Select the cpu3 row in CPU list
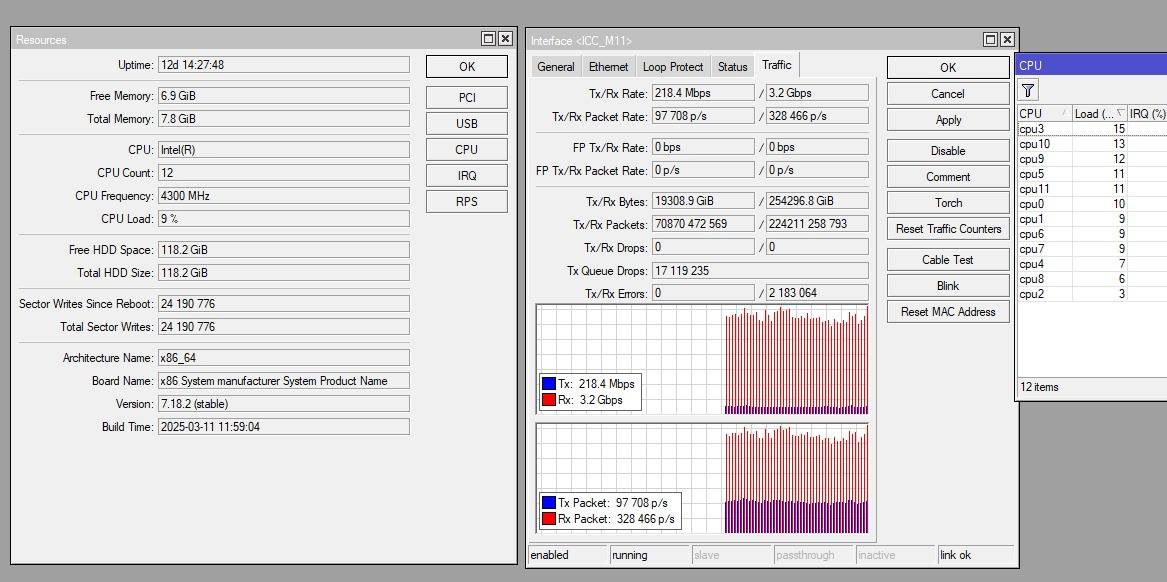 pyautogui.click(x=1092, y=129)
